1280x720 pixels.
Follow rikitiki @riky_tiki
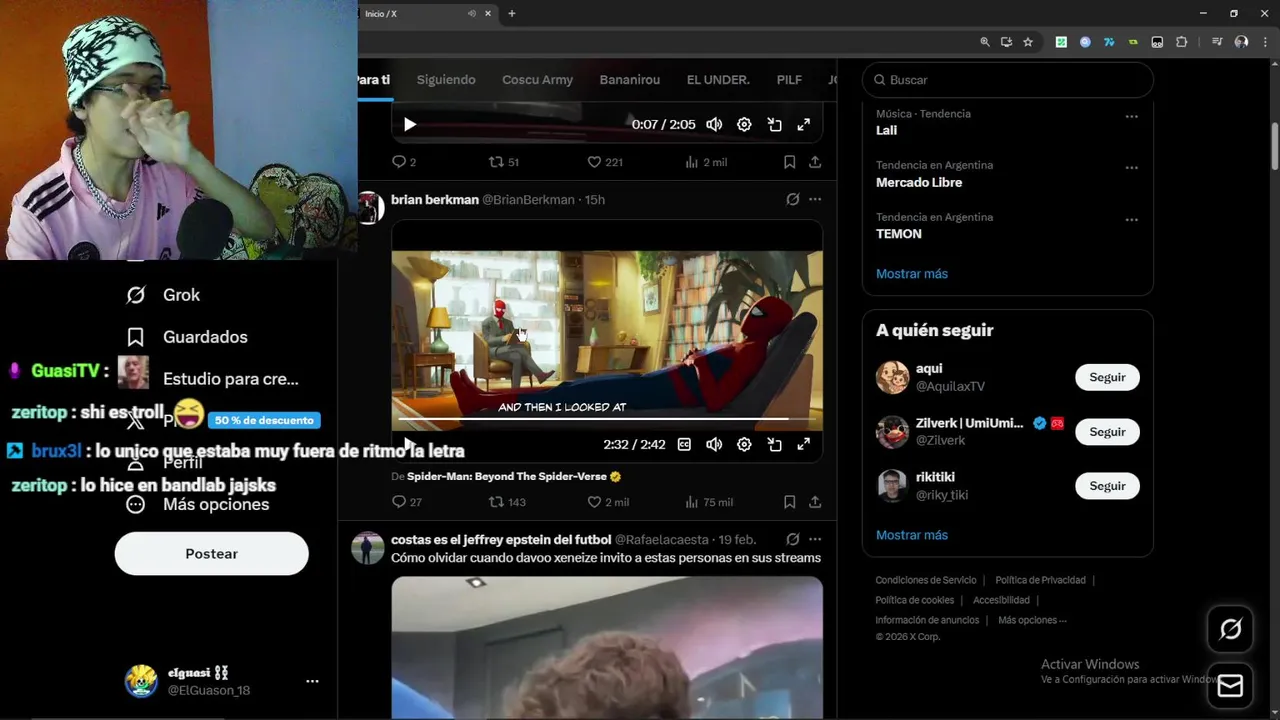[x=1107, y=486]
